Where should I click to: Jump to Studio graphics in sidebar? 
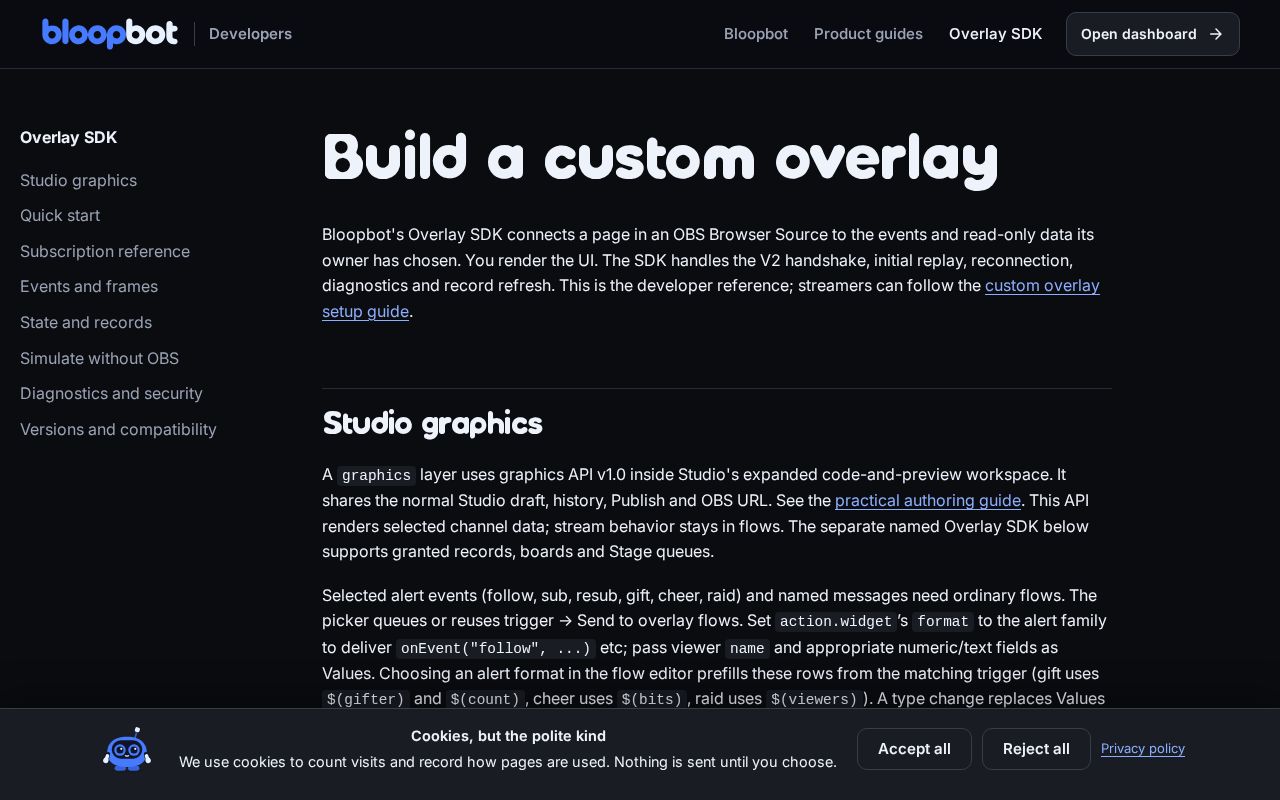click(78, 180)
